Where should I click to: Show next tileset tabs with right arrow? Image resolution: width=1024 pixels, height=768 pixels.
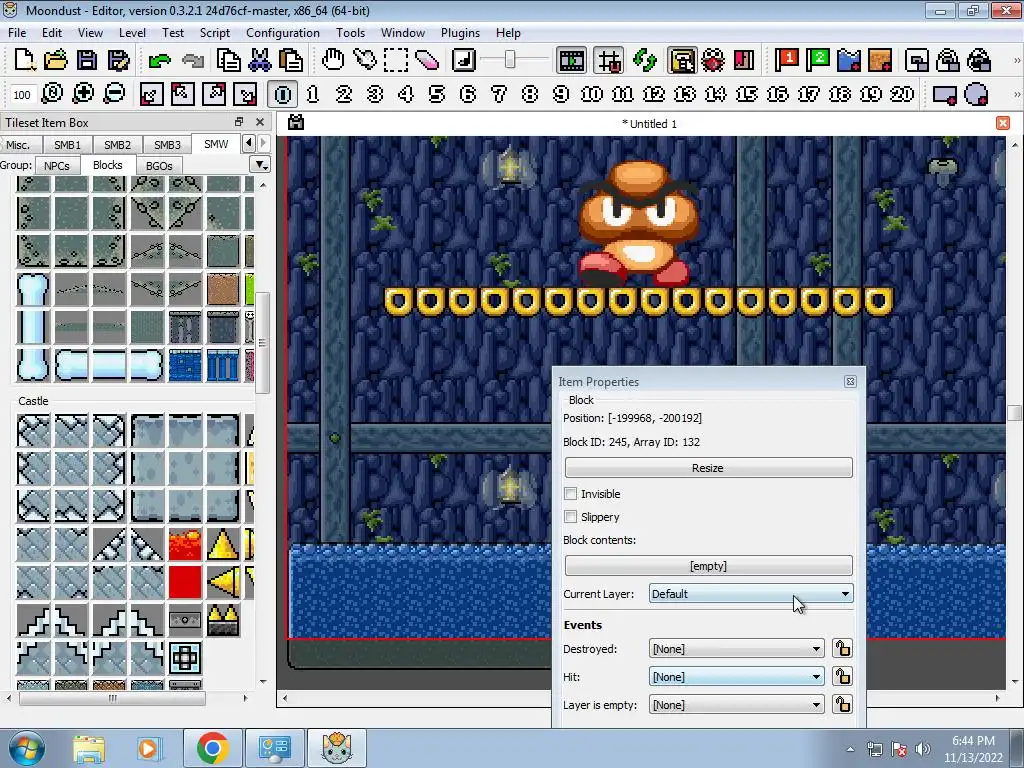coord(264,143)
